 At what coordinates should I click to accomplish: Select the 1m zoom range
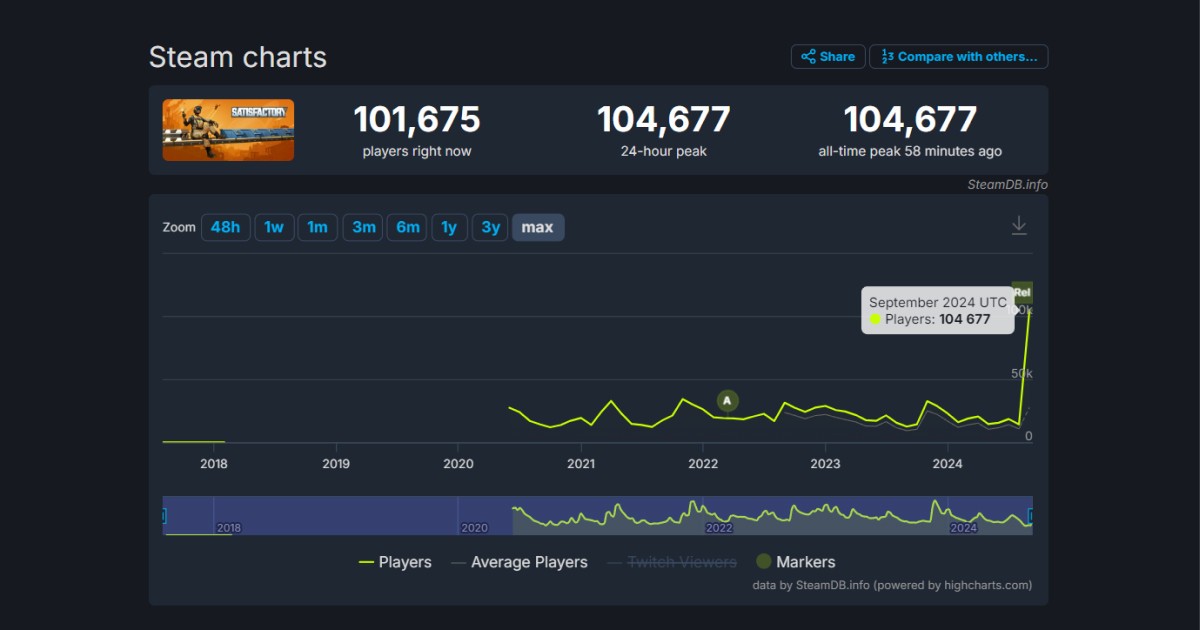coord(318,227)
